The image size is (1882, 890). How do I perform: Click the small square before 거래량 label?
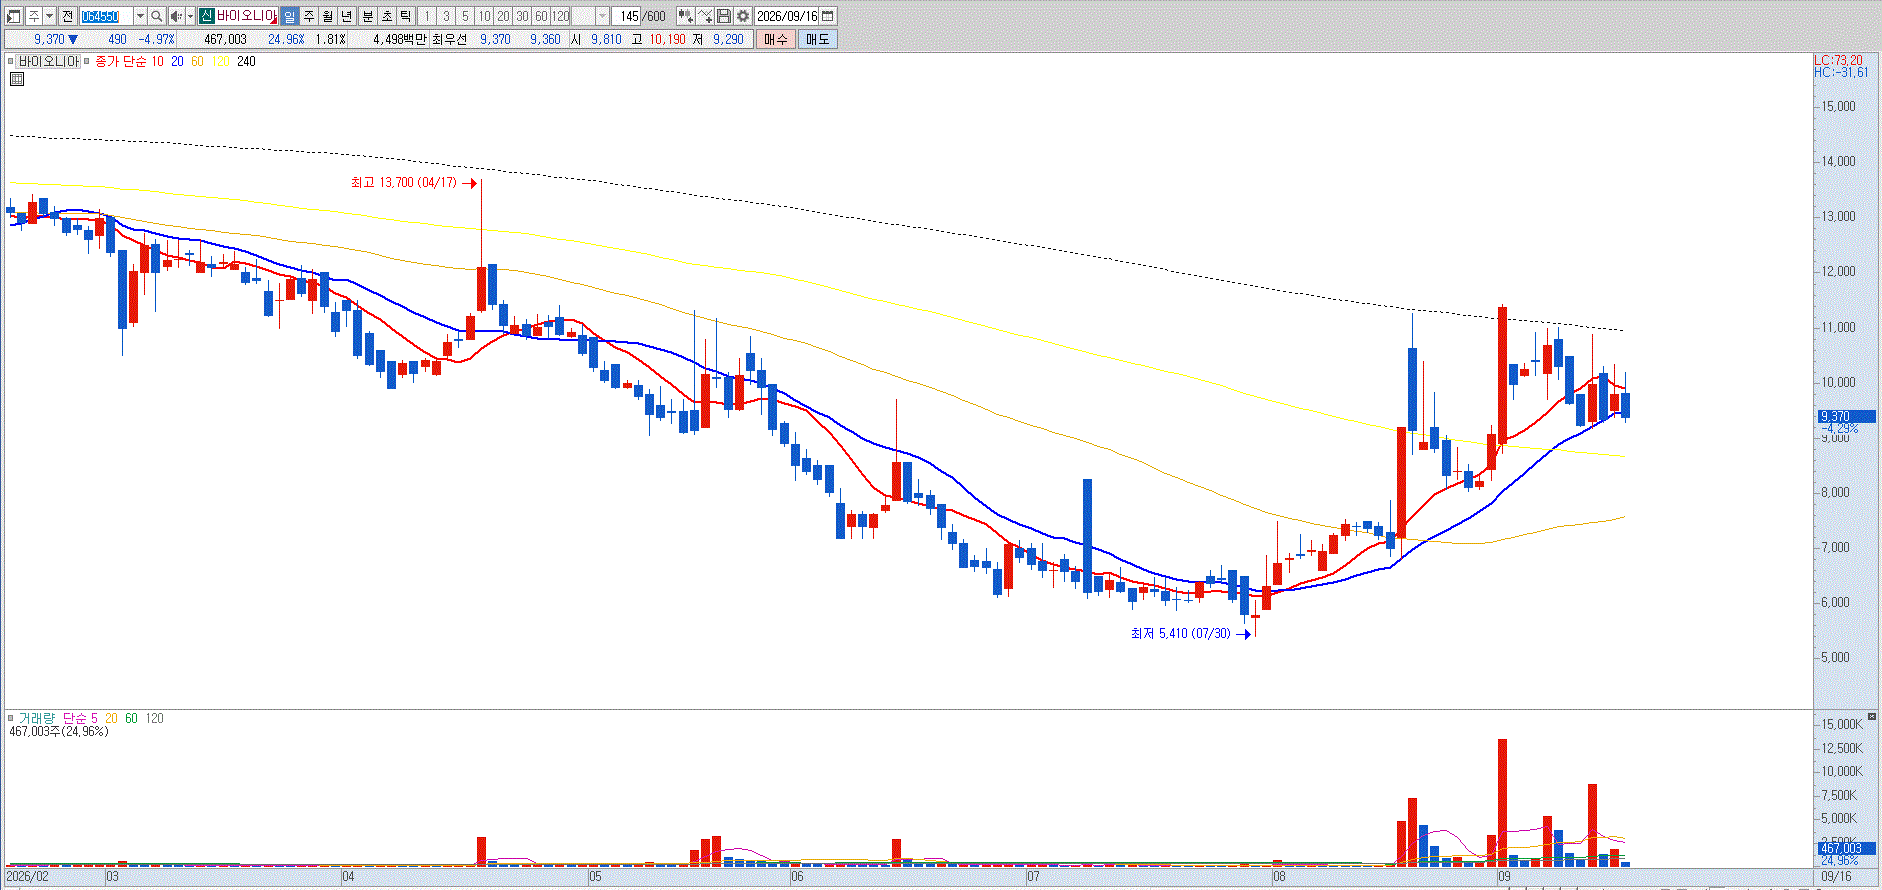(10, 718)
